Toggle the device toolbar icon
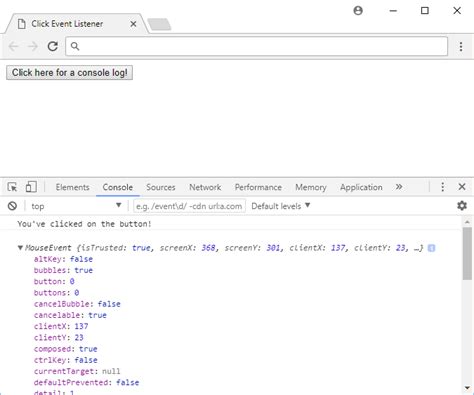The width and height of the screenshot is (474, 395). click(31, 187)
